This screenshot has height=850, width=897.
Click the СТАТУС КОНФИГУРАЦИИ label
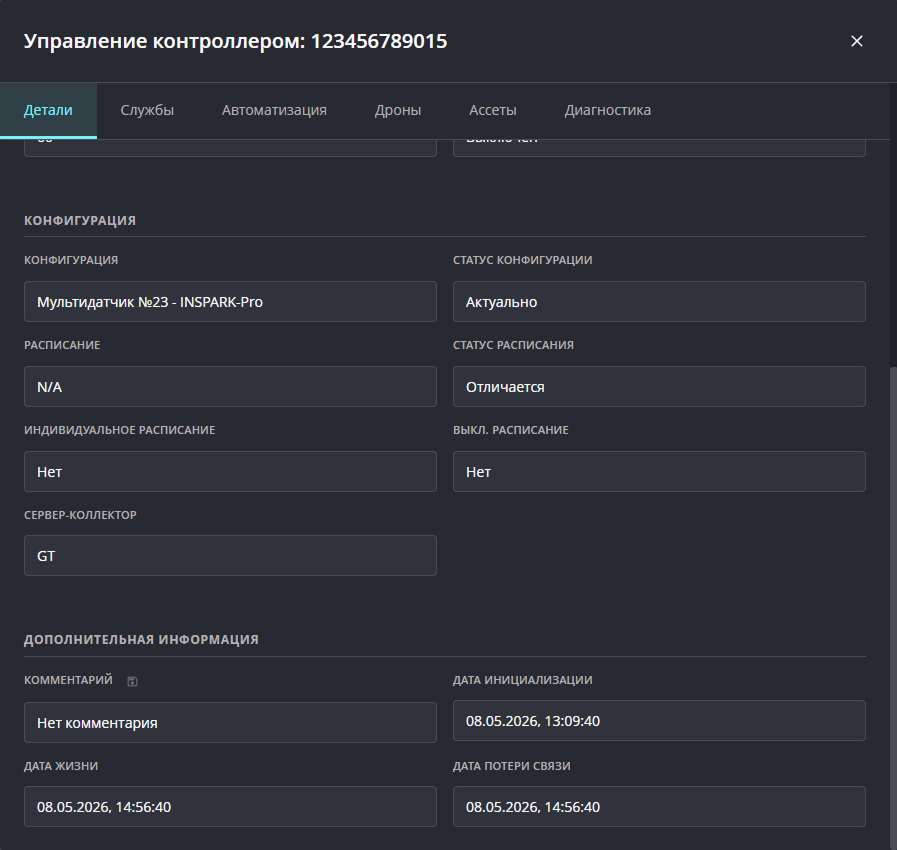click(x=523, y=260)
